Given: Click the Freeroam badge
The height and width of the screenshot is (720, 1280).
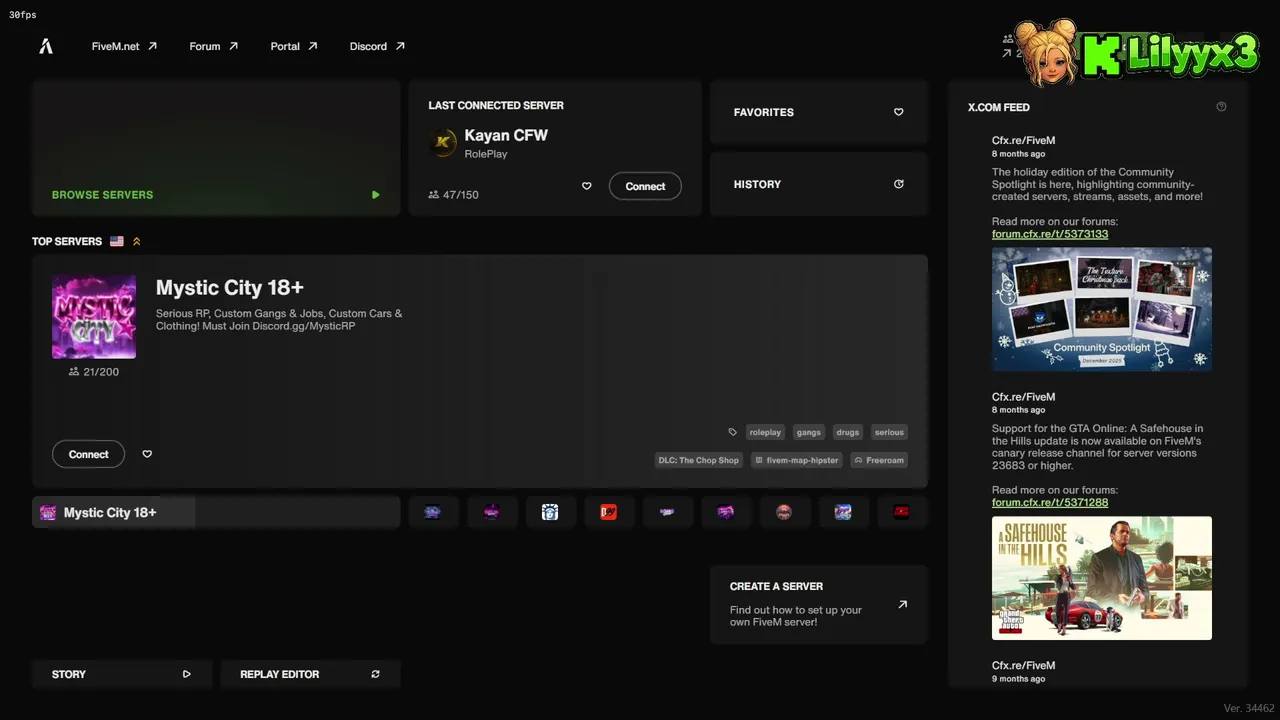Looking at the screenshot, I should point(879,460).
